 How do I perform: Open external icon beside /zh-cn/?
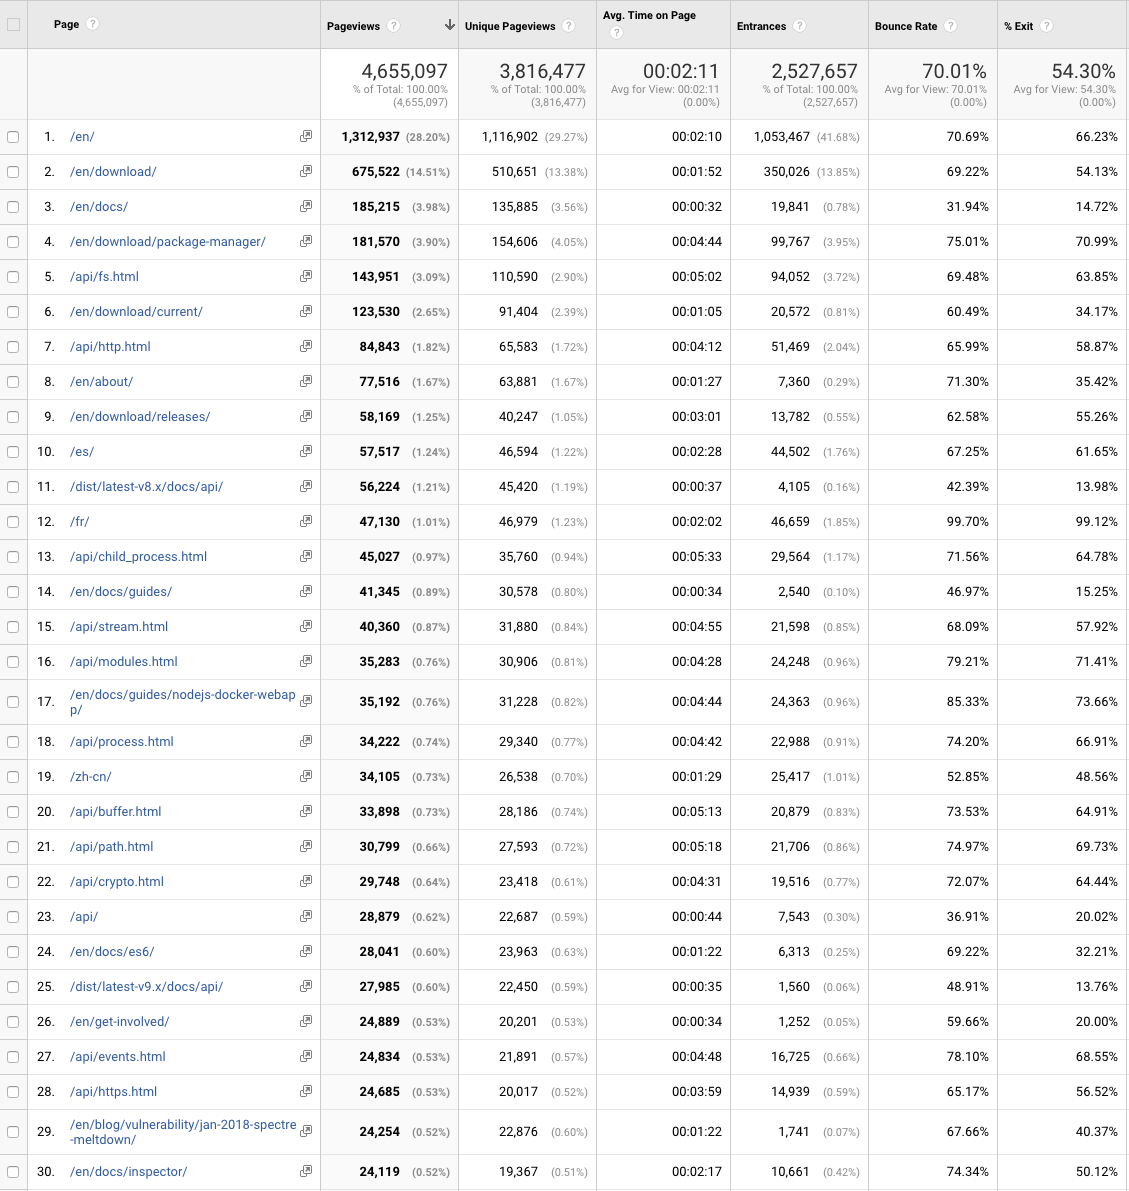tap(305, 776)
